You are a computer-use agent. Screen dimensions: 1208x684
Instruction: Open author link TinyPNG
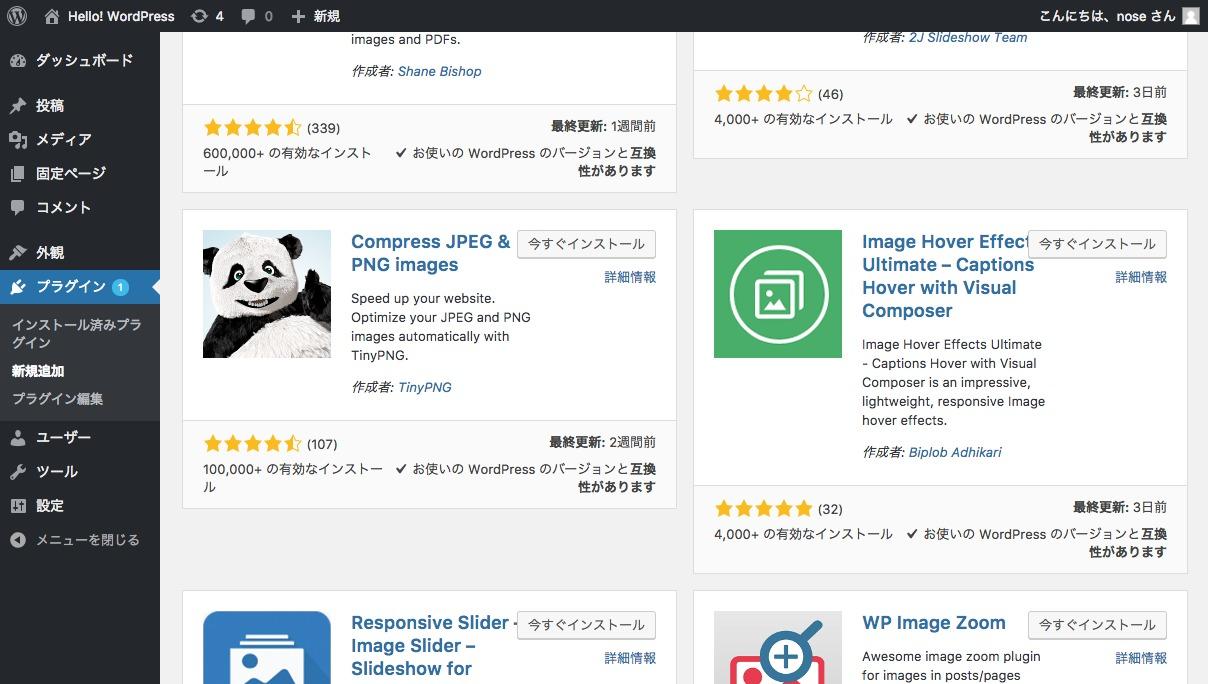click(x=424, y=388)
